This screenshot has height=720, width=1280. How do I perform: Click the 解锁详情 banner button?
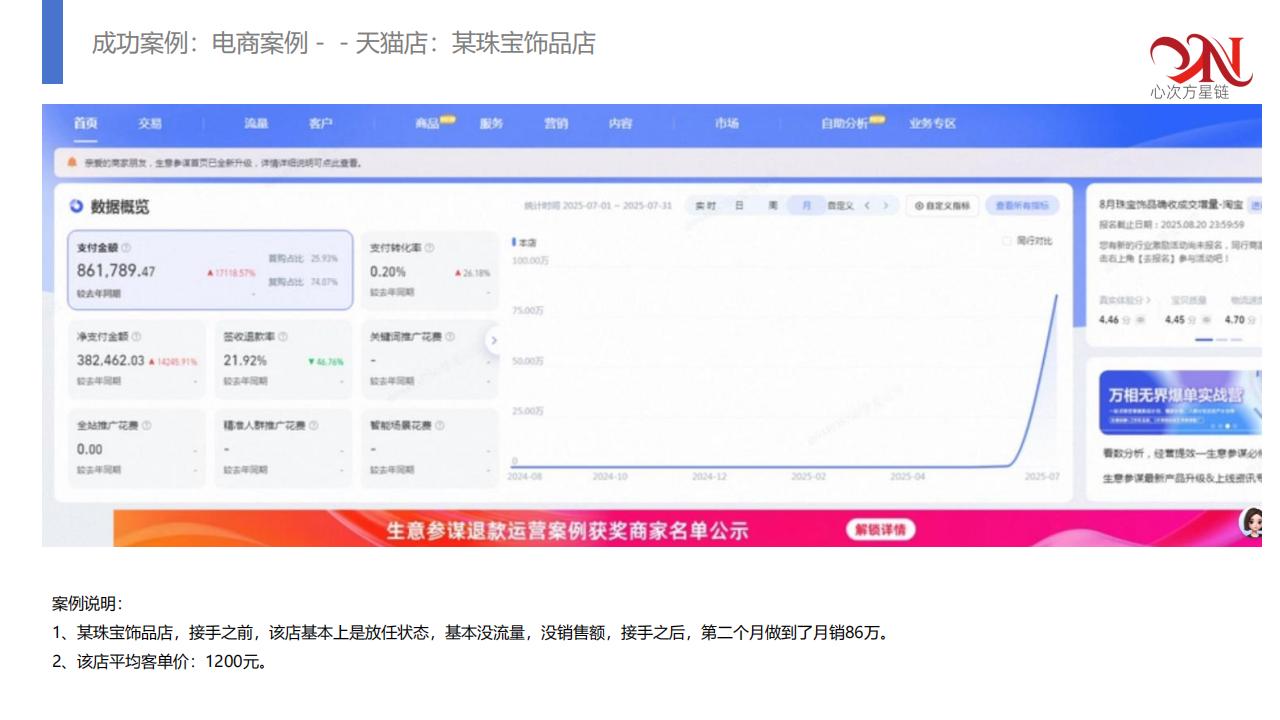(880, 529)
